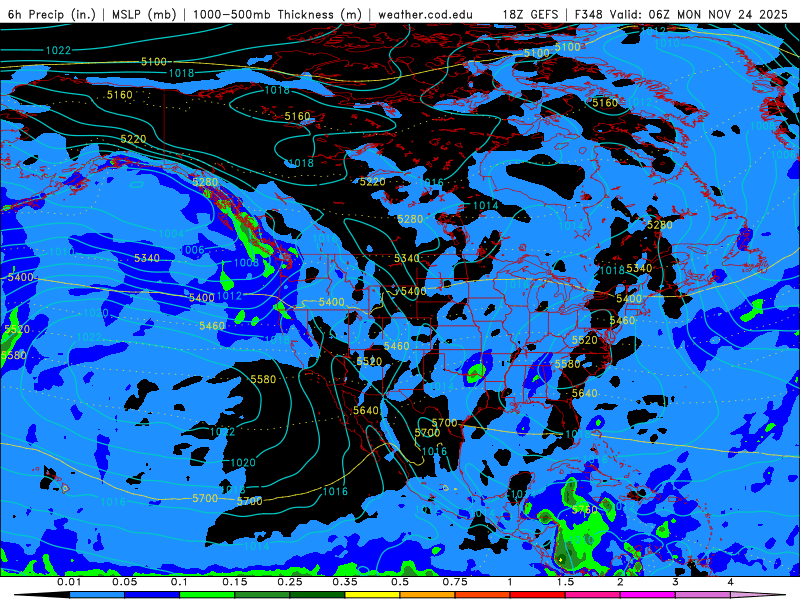800x600 pixels.
Task: Select the dark blue 0.05 legend swatch
Action: (152, 595)
